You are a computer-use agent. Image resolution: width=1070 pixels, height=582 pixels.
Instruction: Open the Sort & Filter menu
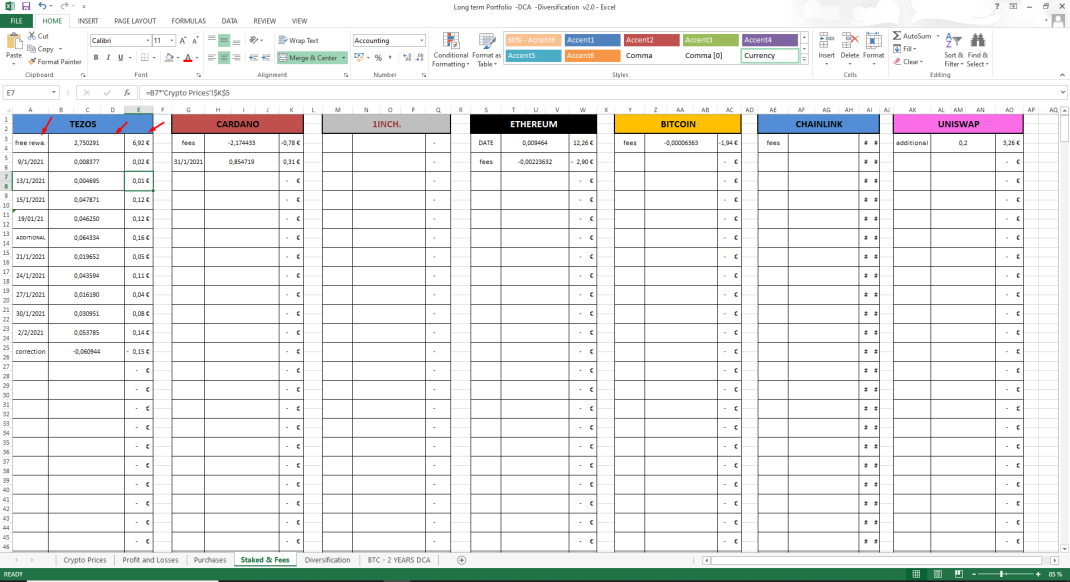(953, 50)
